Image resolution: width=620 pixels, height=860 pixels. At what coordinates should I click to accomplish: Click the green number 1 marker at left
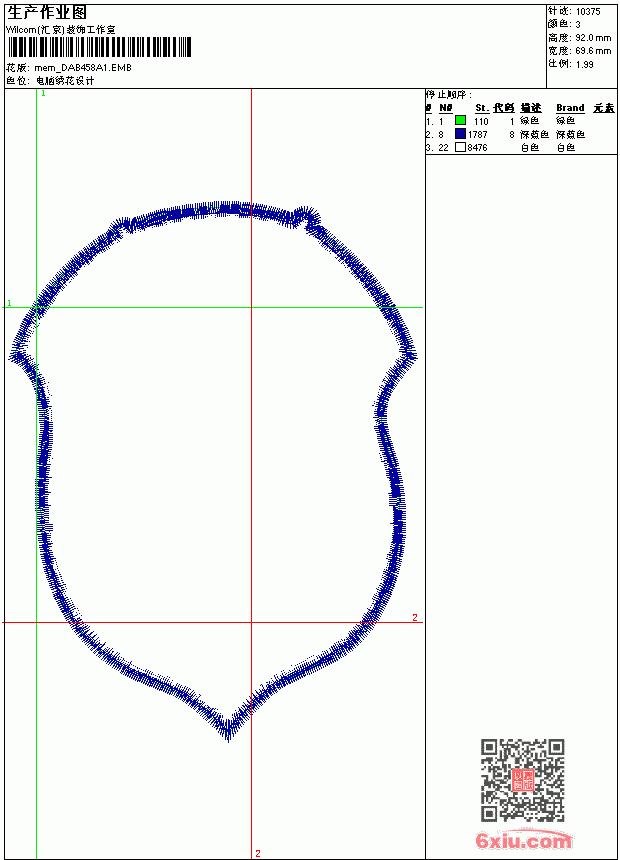9,303
